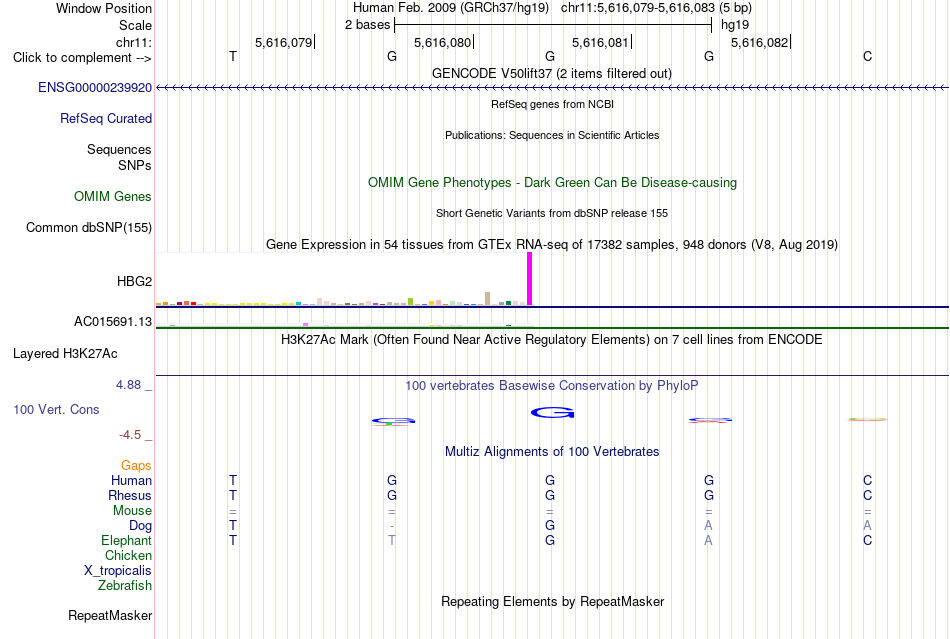Select the Dog species label

click(141, 526)
